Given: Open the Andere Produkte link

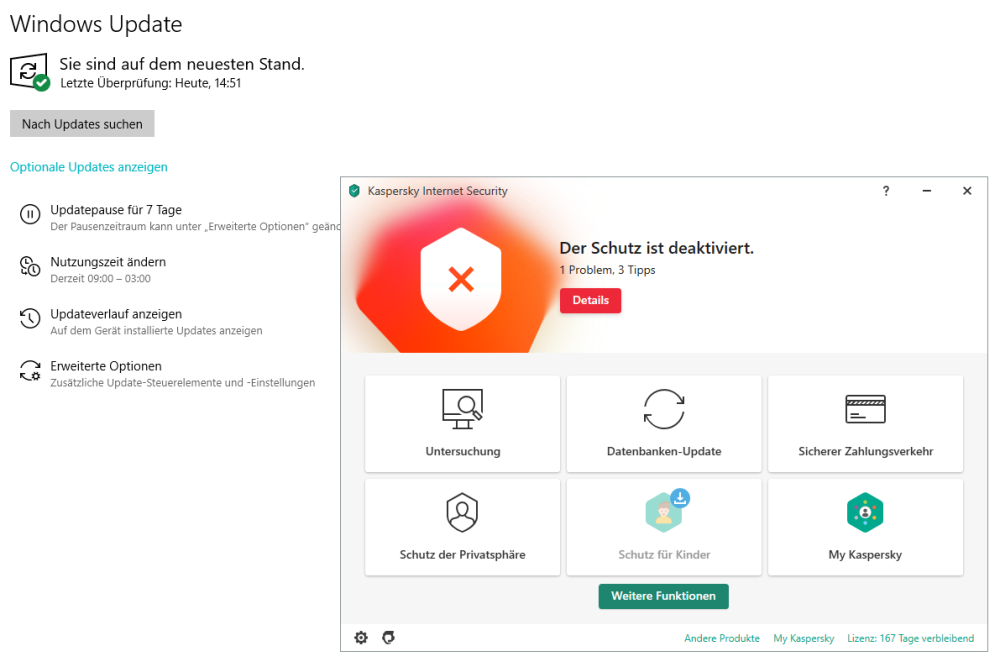Looking at the screenshot, I should point(722,638).
